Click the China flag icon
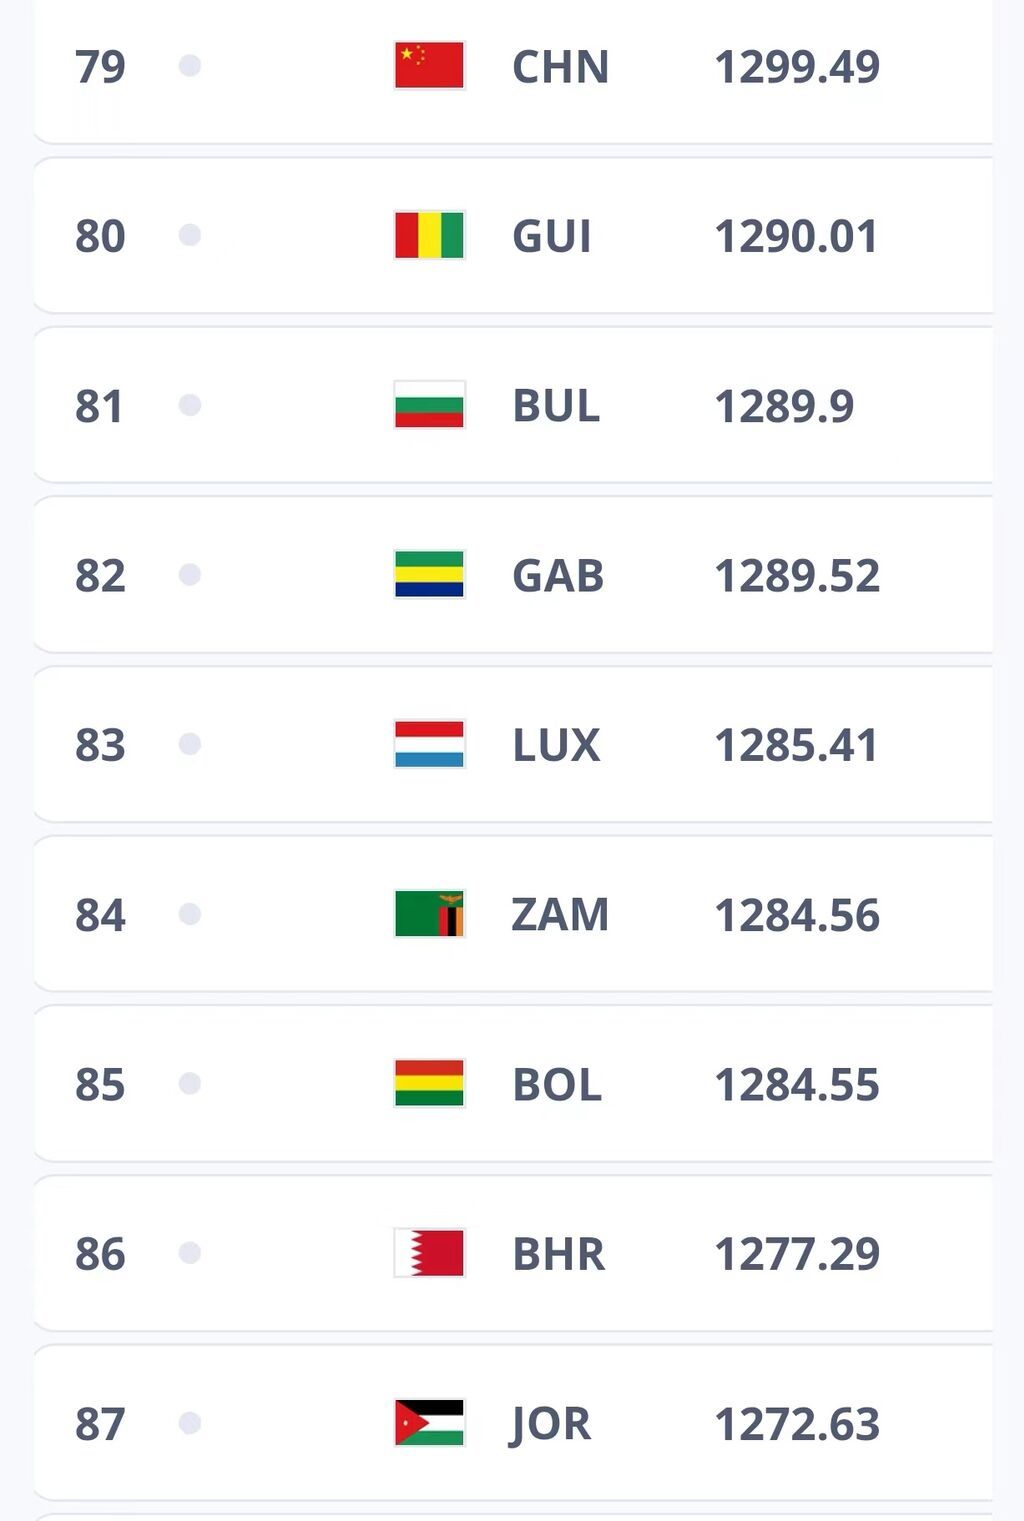 point(429,66)
